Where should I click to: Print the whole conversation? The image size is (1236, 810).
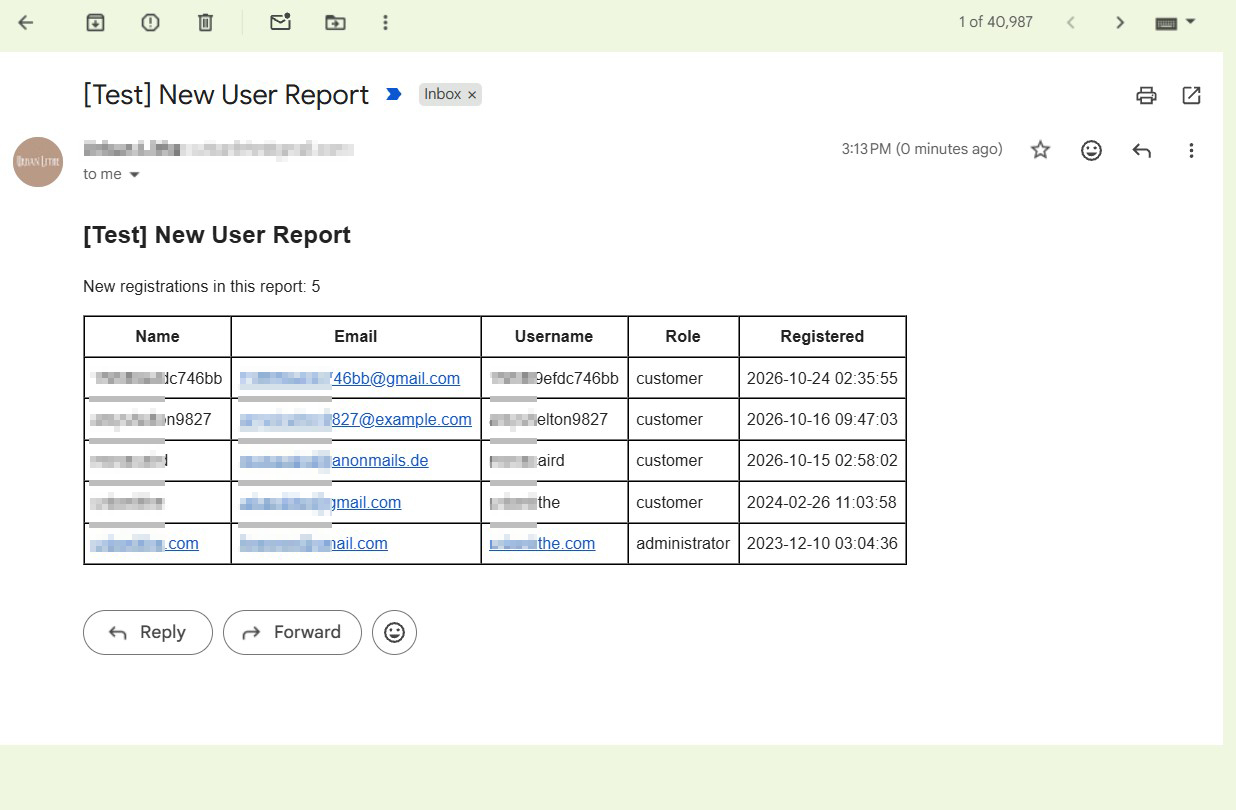pyautogui.click(x=1146, y=95)
